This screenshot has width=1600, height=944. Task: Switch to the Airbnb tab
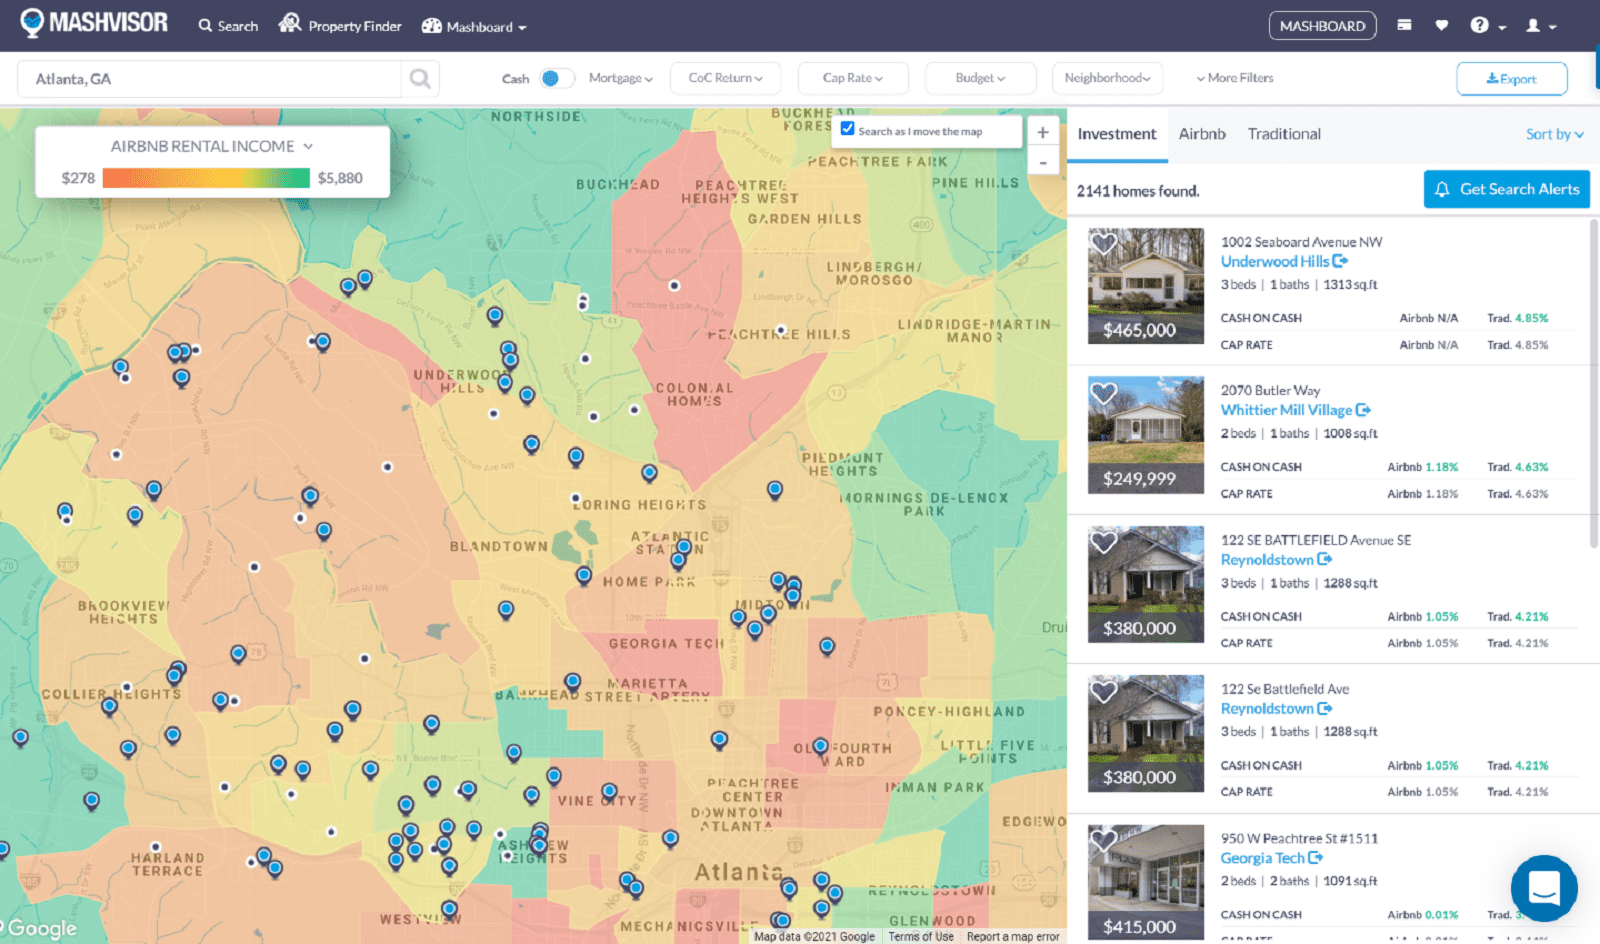(1202, 133)
